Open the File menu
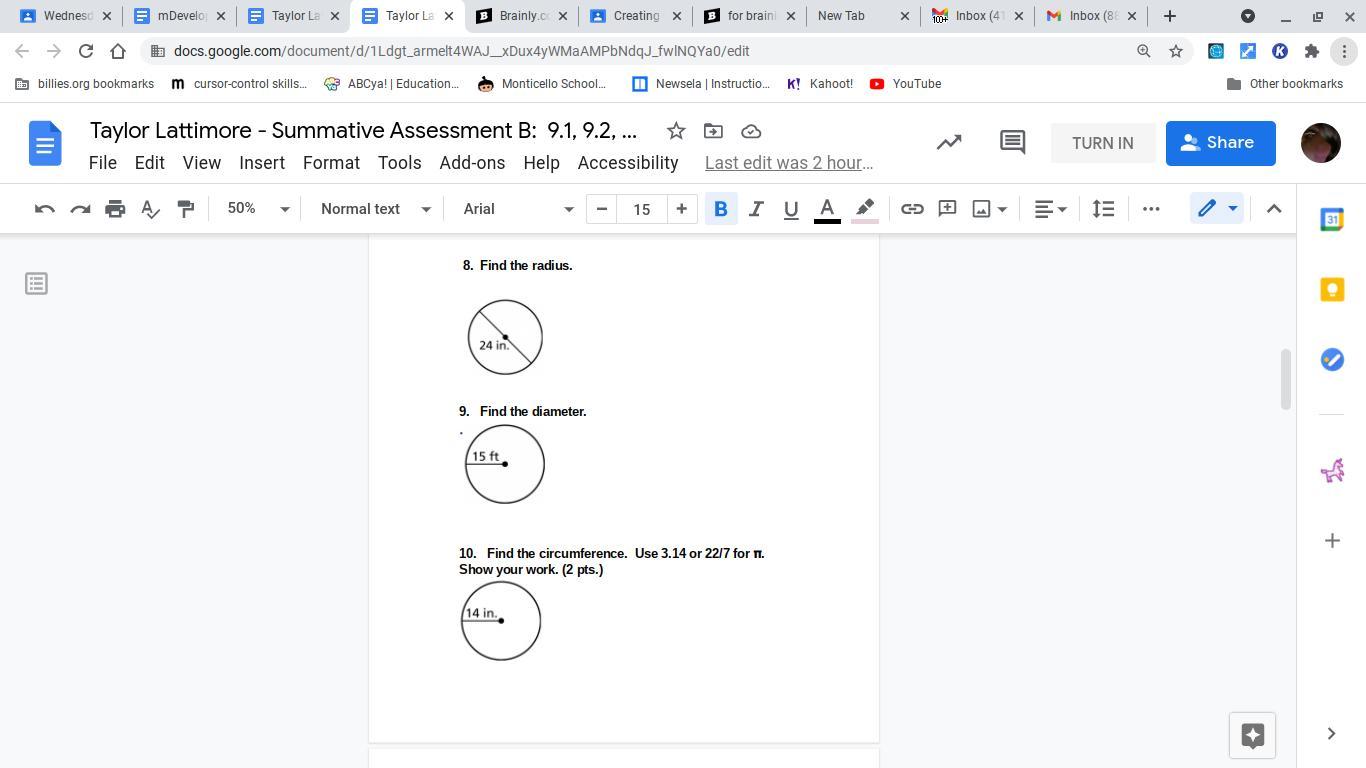 point(103,163)
